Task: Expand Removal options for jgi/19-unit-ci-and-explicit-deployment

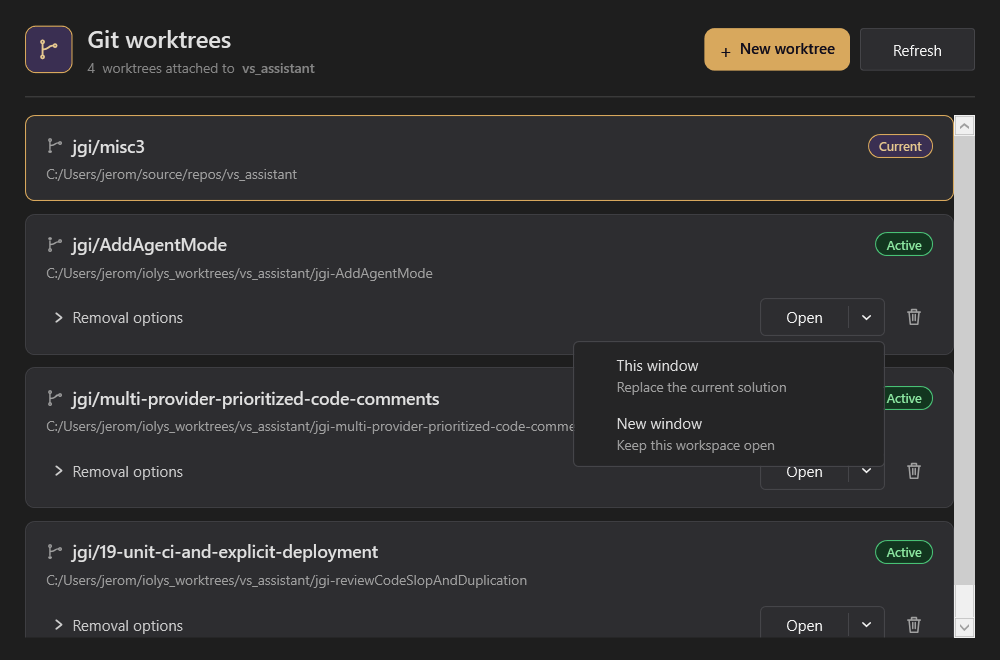Action: 119,626
